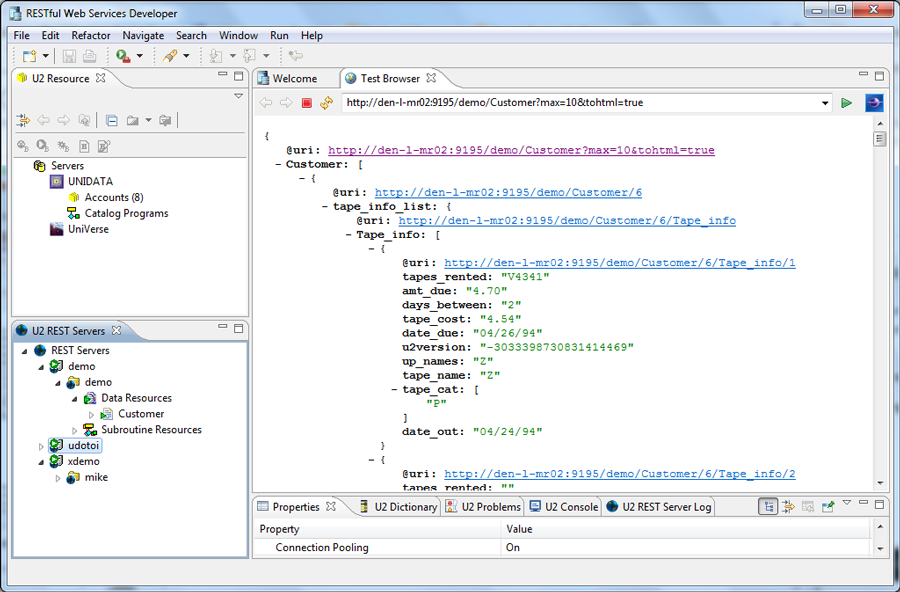Open the Navigate menu
The width and height of the screenshot is (900, 592).
[x=143, y=35]
